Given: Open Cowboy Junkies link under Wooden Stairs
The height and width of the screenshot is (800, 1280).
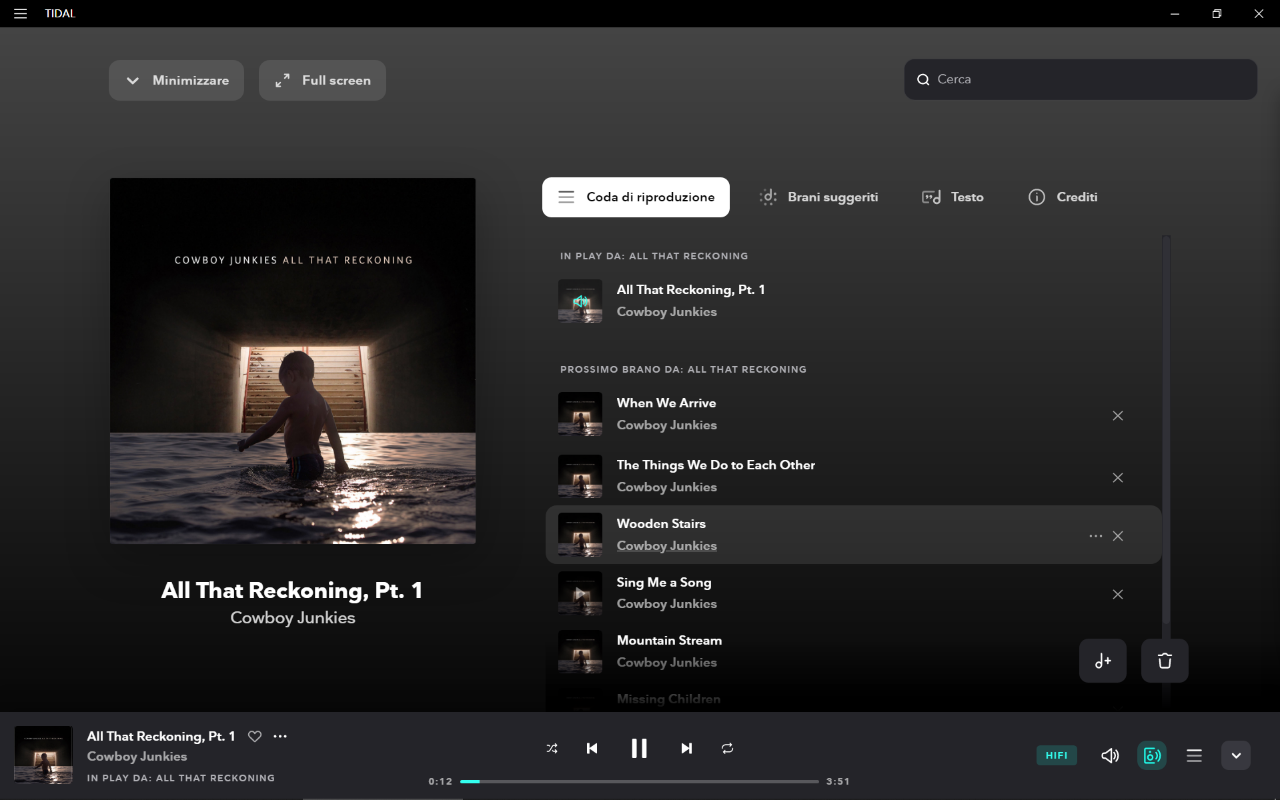Looking at the screenshot, I should click(x=666, y=546).
